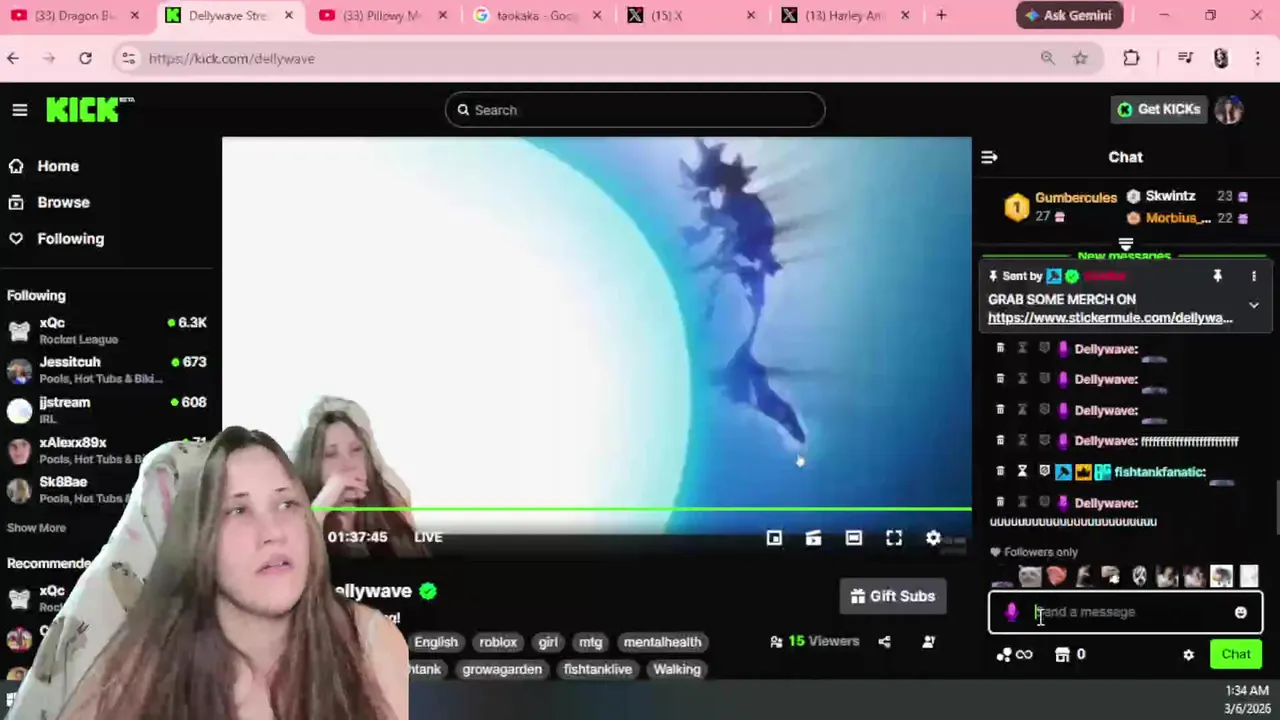
Task: Collapse chat with the panel toggle icon
Action: (989, 157)
